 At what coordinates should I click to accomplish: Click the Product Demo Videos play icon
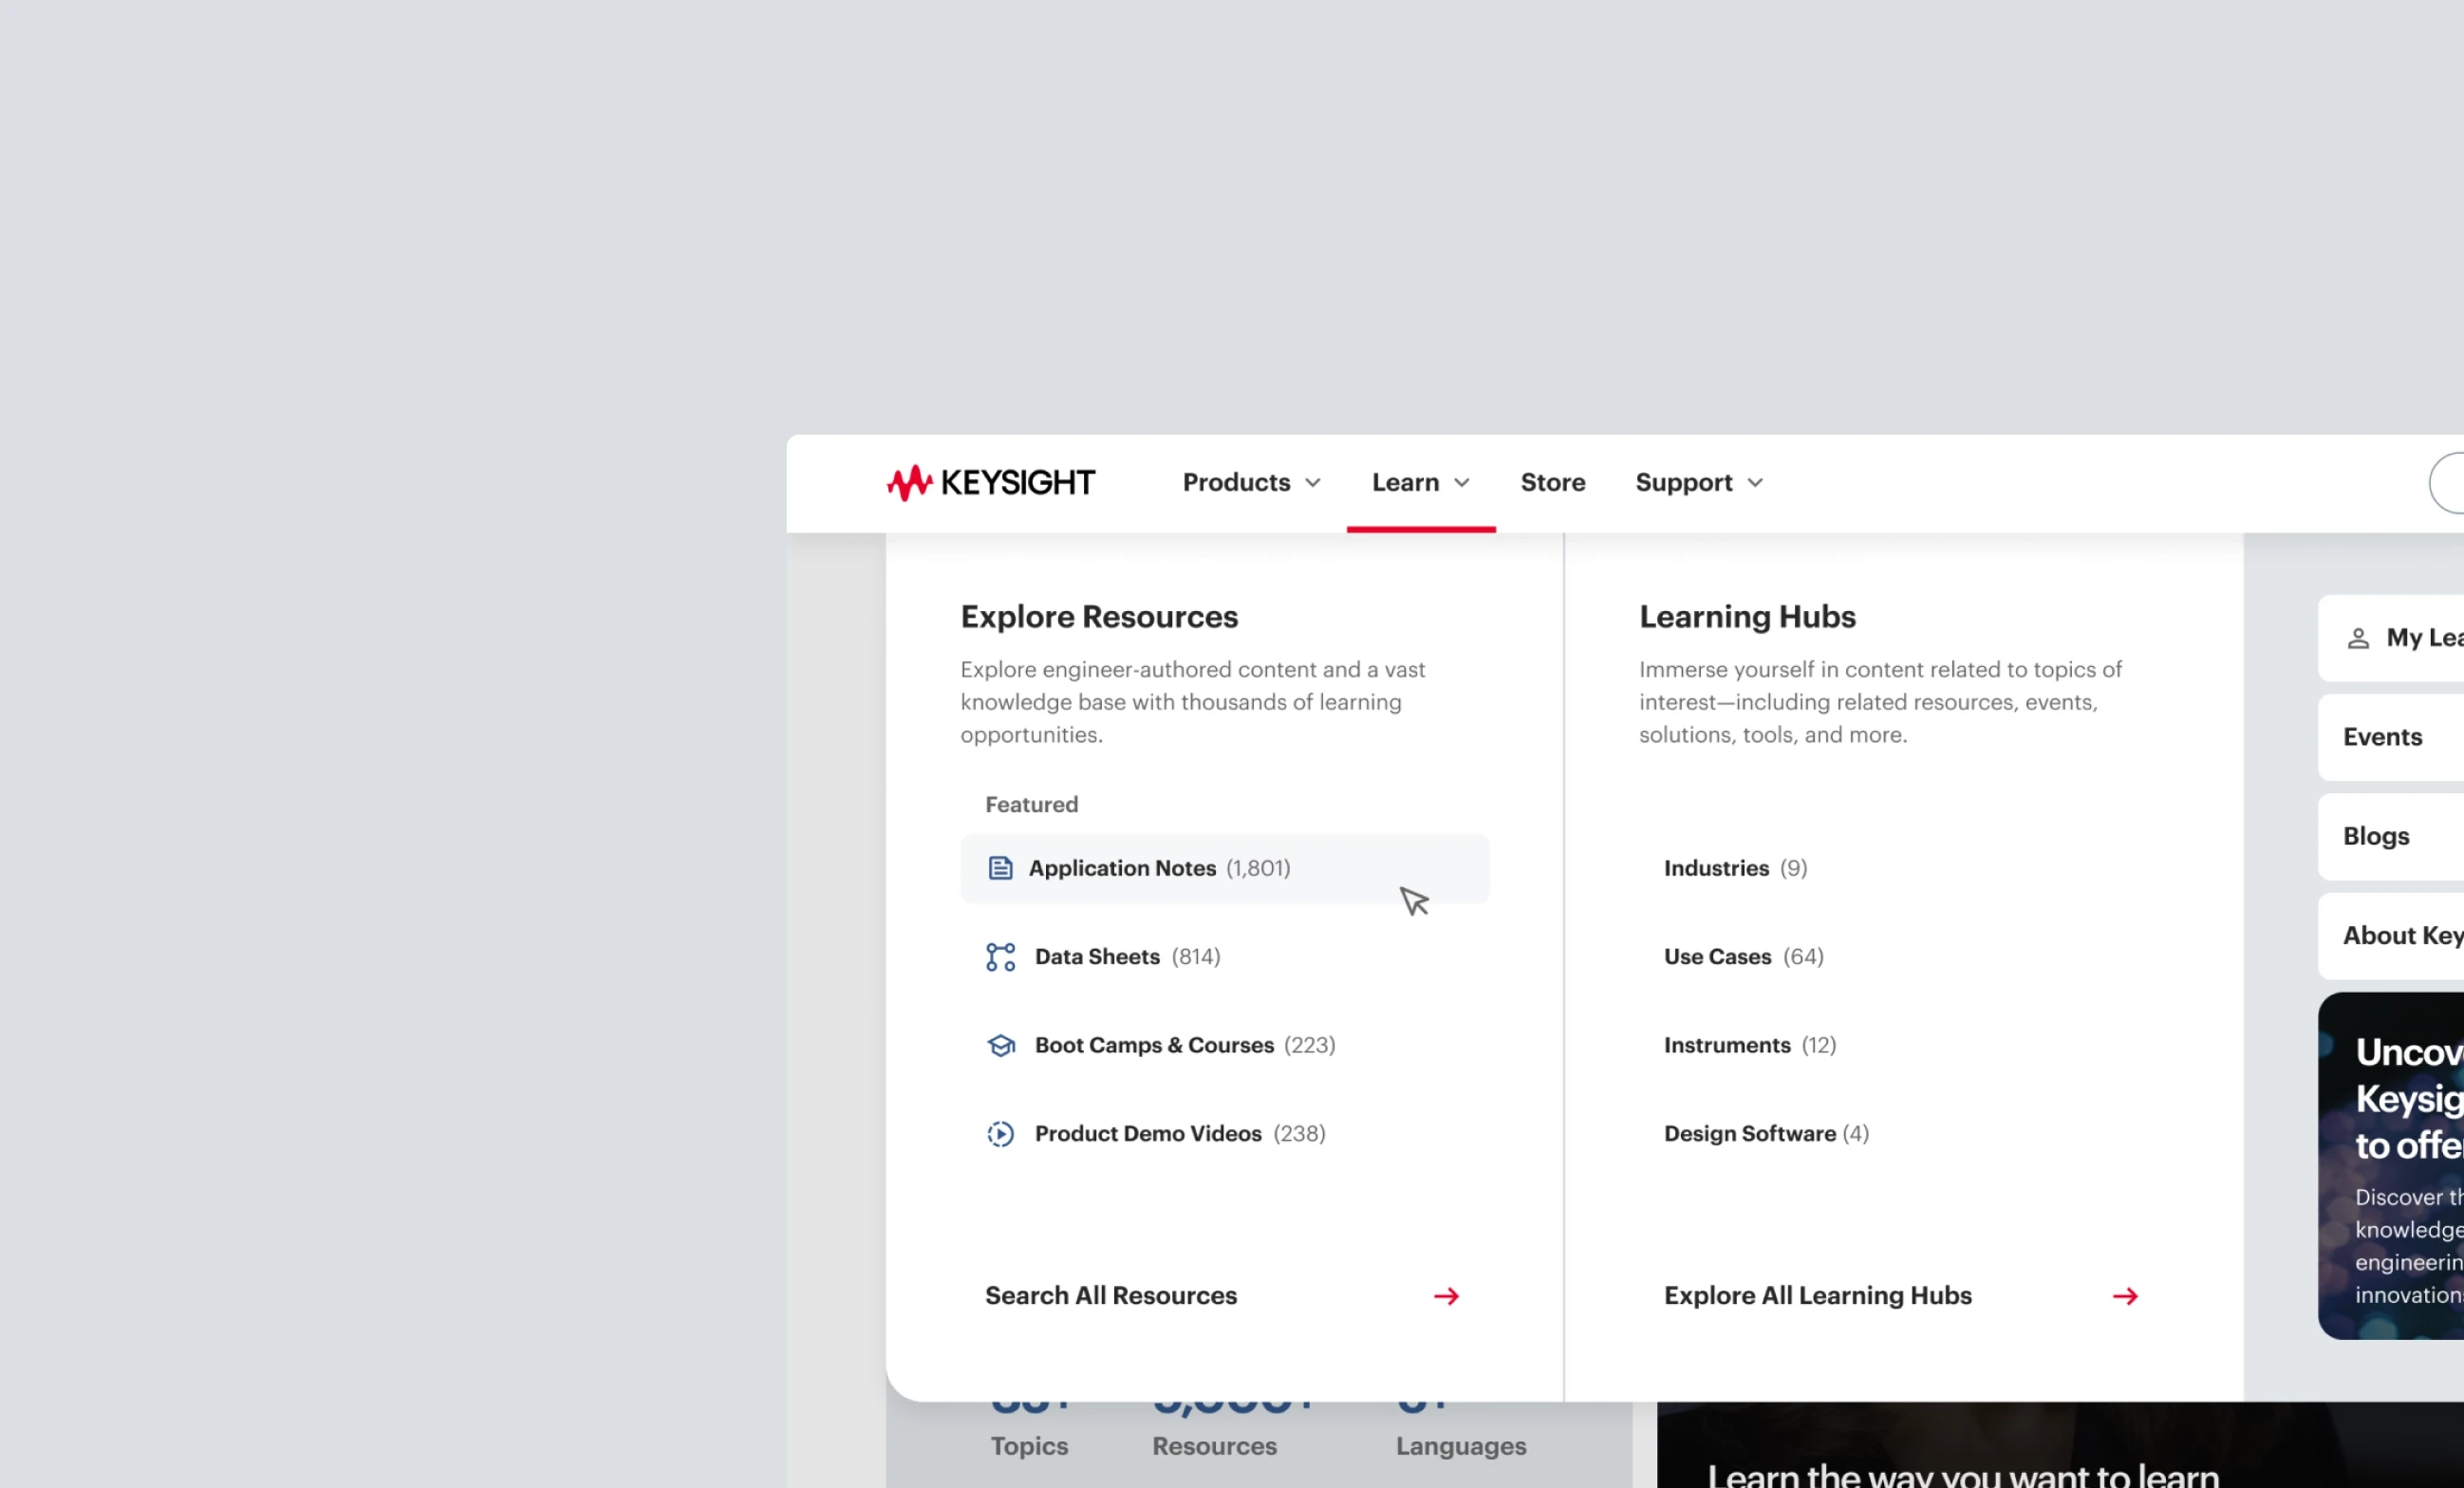(999, 1133)
